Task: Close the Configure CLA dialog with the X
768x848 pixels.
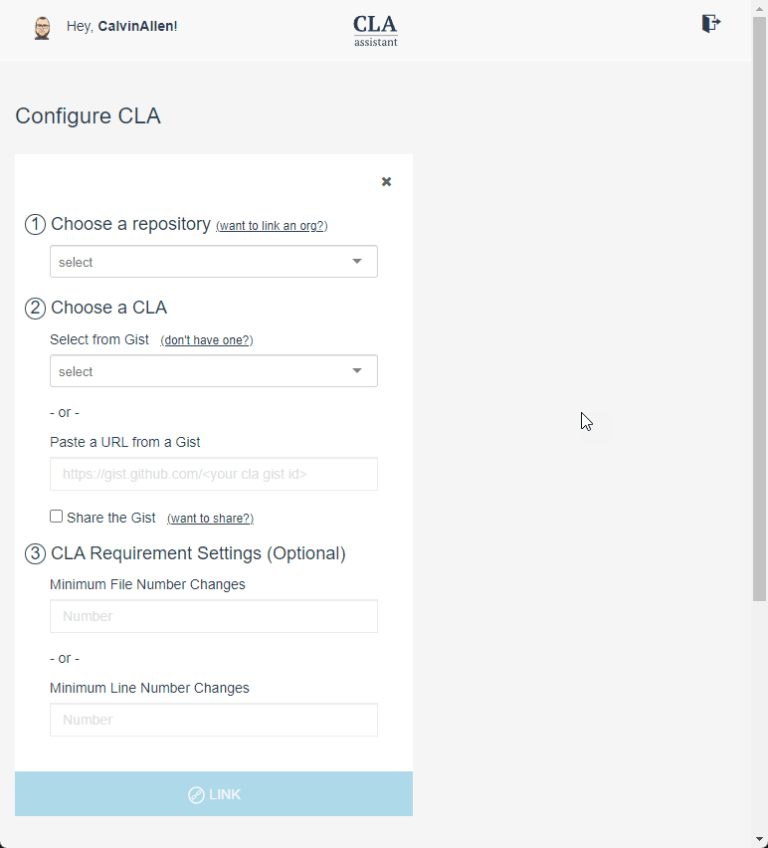Action: [387, 182]
